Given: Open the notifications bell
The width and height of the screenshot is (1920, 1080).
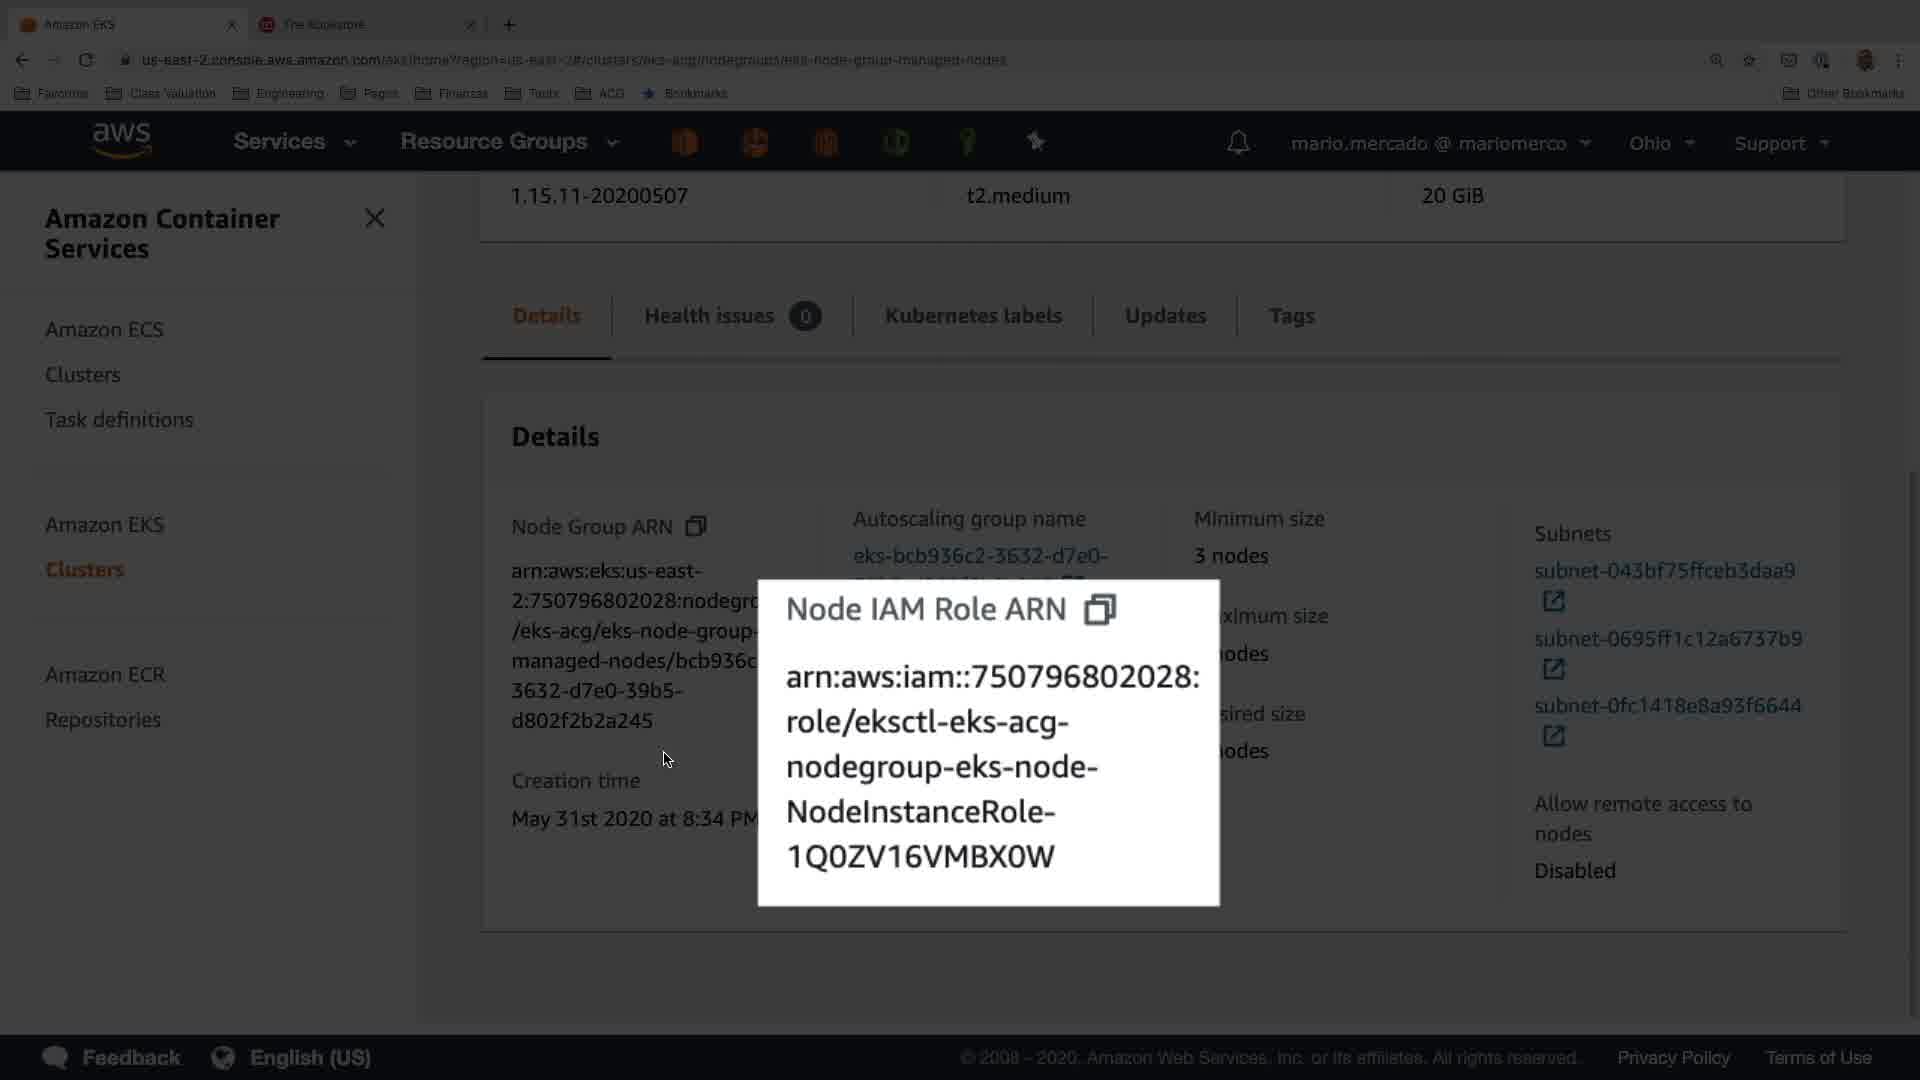Looking at the screenshot, I should coord(1238,143).
